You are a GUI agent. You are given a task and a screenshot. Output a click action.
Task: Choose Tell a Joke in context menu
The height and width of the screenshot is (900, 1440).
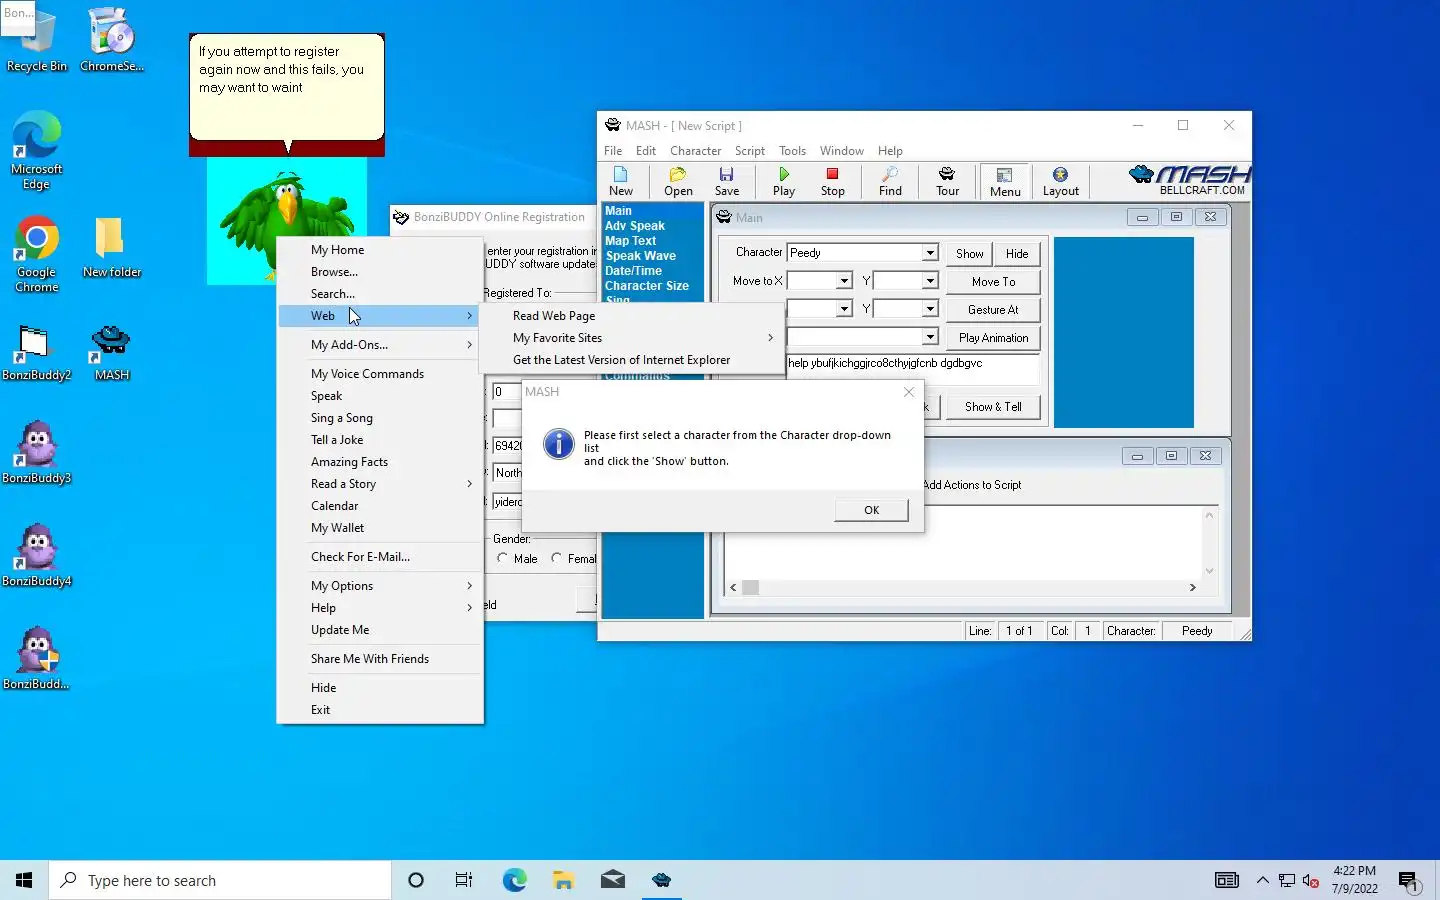coord(380,440)
